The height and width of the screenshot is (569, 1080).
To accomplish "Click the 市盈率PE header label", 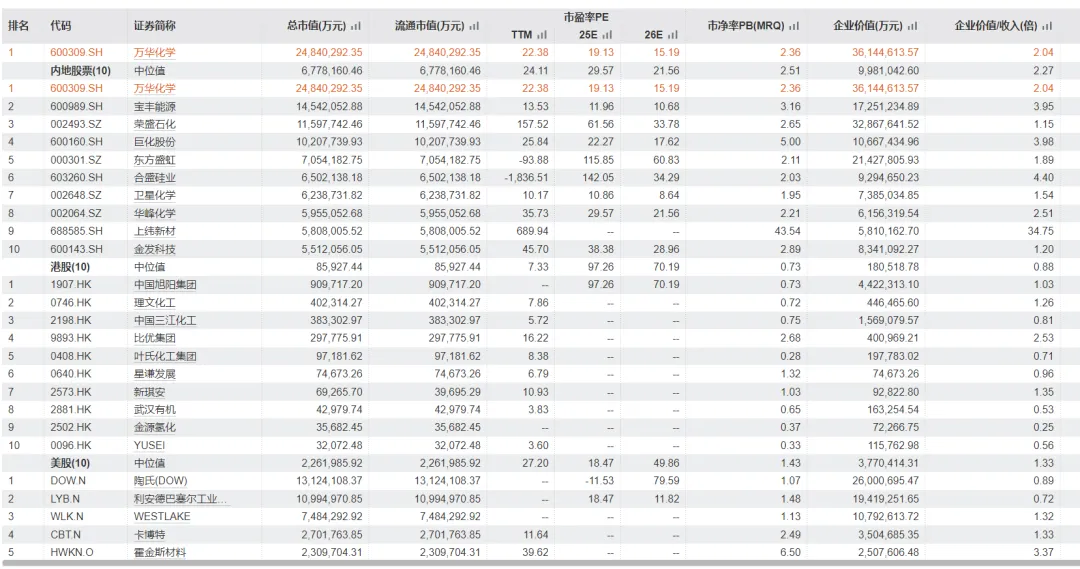I will tap(586, 17).
